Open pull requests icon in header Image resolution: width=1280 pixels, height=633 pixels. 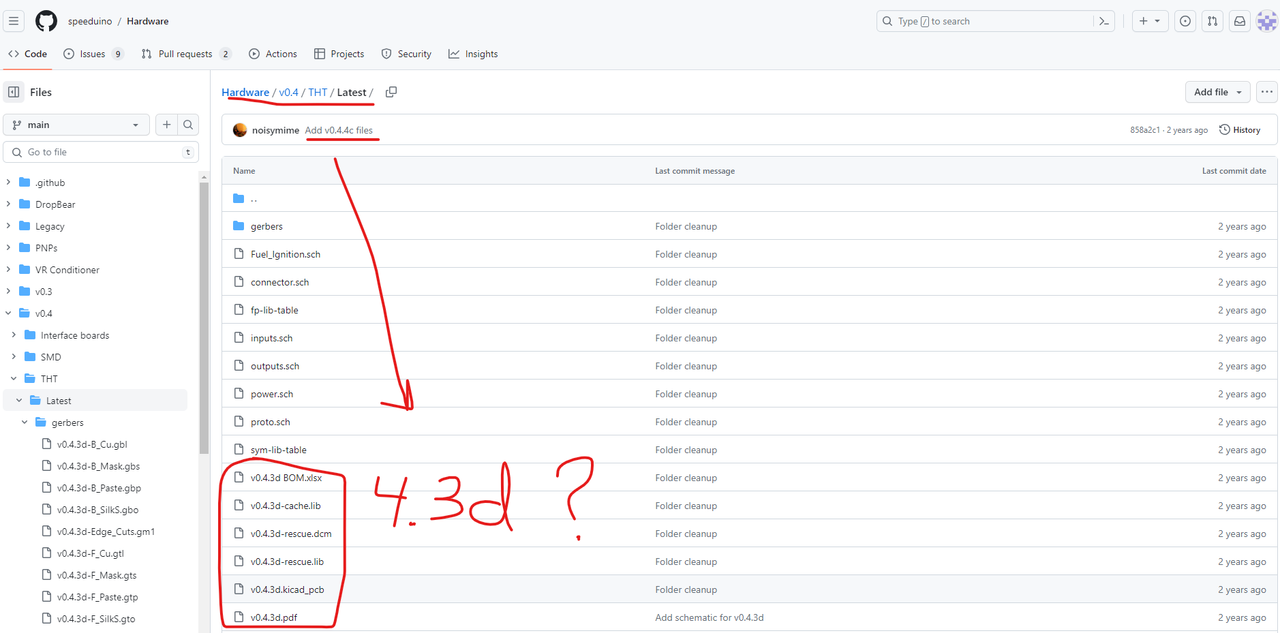[x=1212, y=21]
